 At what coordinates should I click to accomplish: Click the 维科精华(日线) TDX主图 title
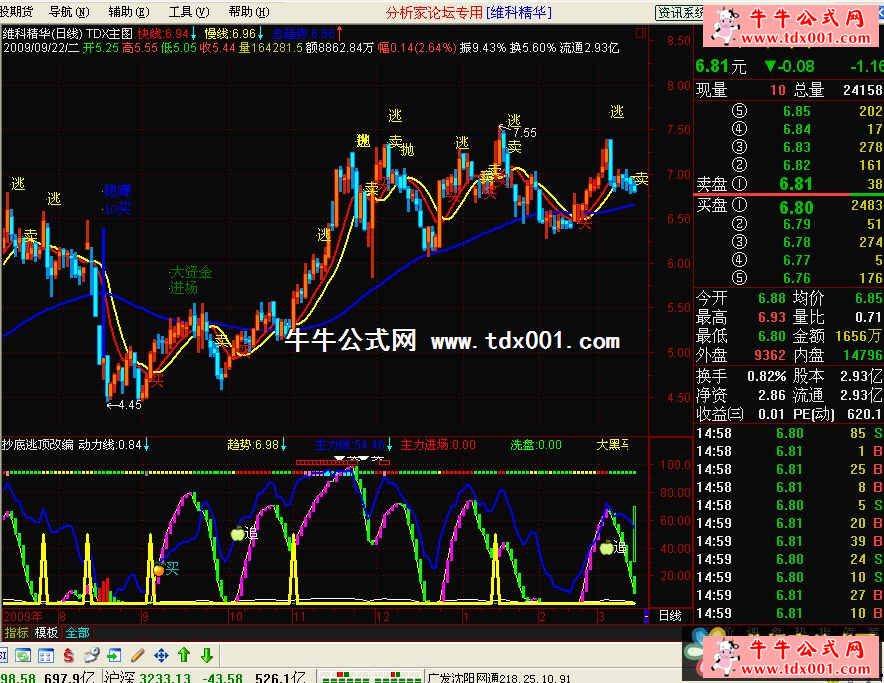(x=68, y=34)
